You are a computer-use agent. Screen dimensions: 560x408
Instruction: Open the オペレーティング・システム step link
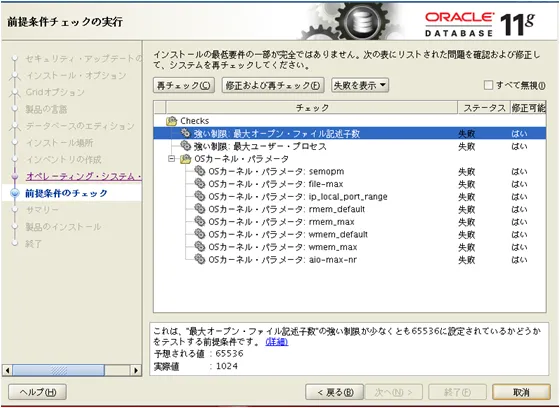84,176
